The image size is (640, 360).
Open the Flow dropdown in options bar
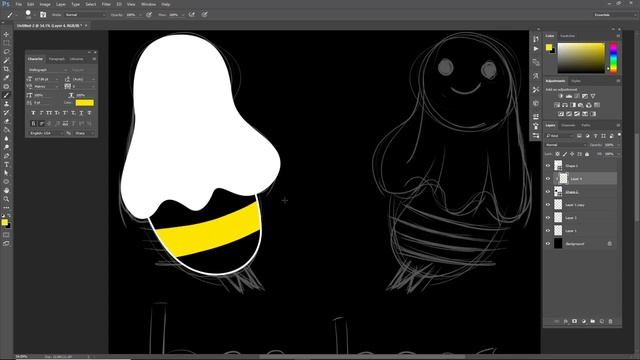tap(182, 15)
